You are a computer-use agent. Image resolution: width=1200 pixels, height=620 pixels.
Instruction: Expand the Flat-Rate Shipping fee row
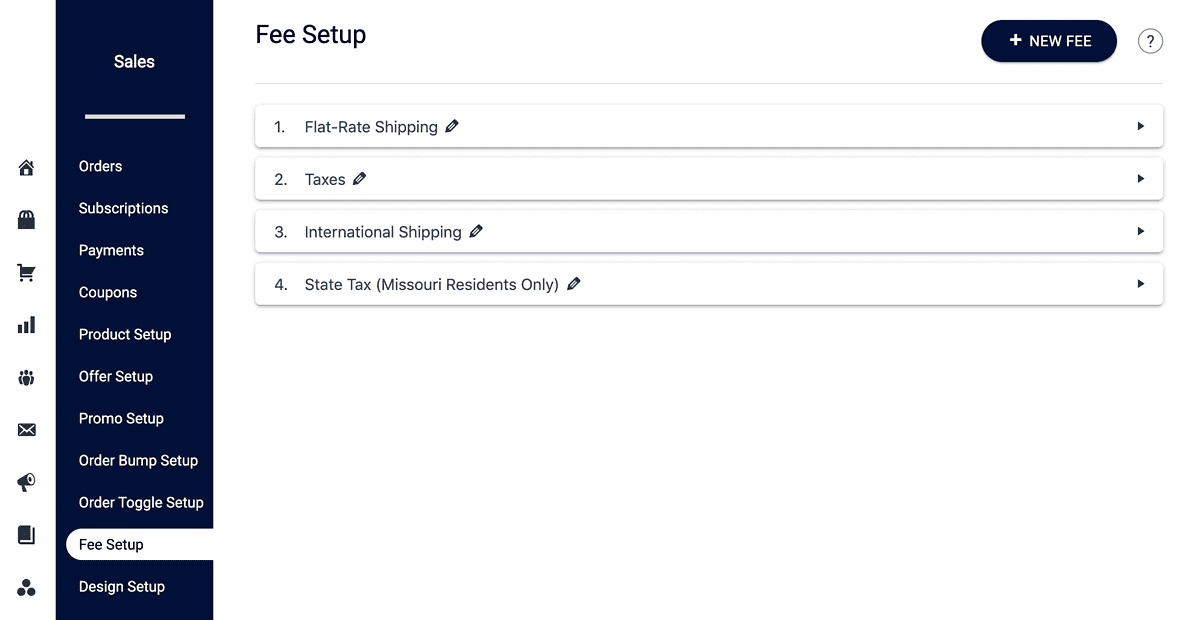pos(1140,126)
